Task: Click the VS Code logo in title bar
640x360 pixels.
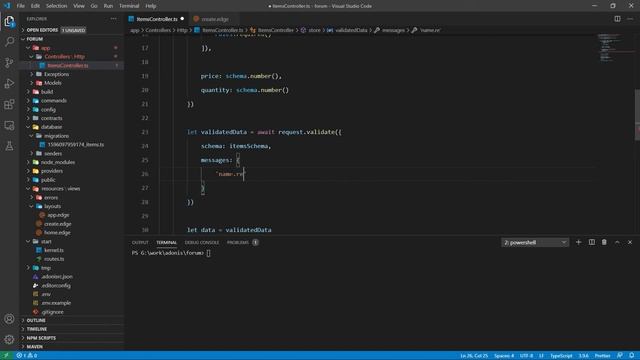Action: click(7, 6)
